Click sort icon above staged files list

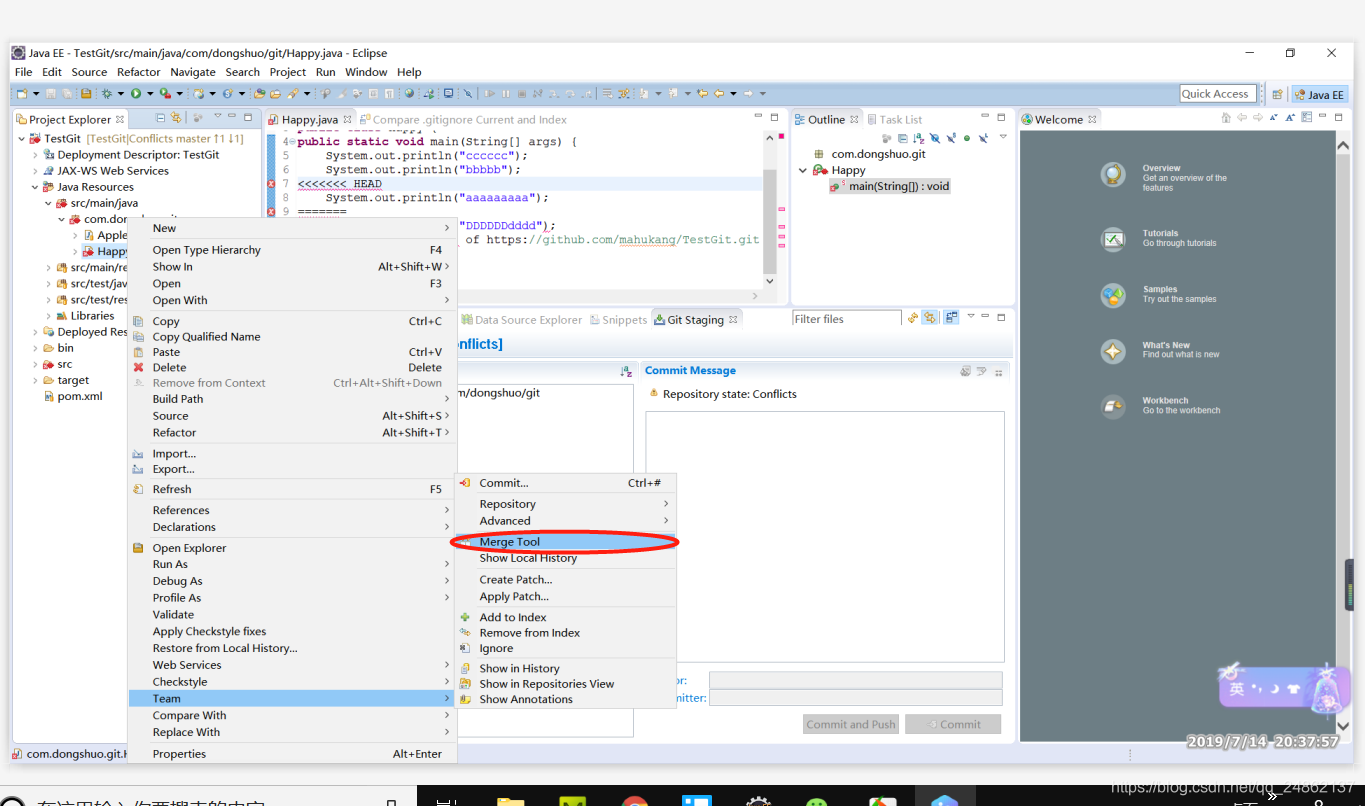(626, 371)
